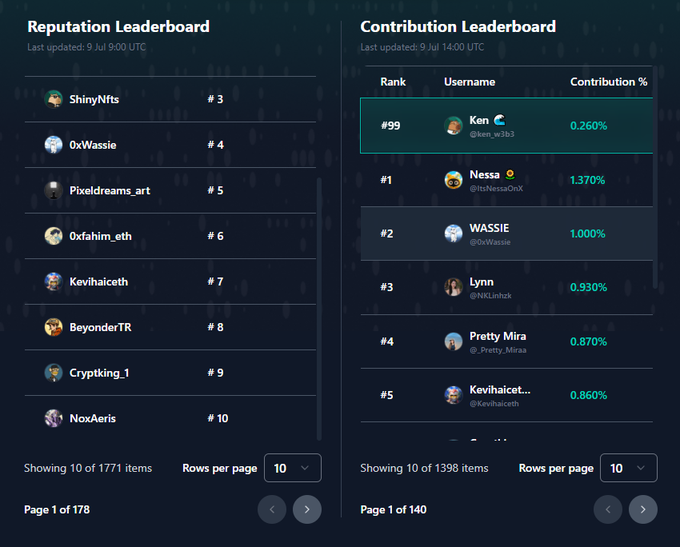Click Page 1 of 178 label
The height and width of the screenshot is (547, 680).
pos(57,509)
